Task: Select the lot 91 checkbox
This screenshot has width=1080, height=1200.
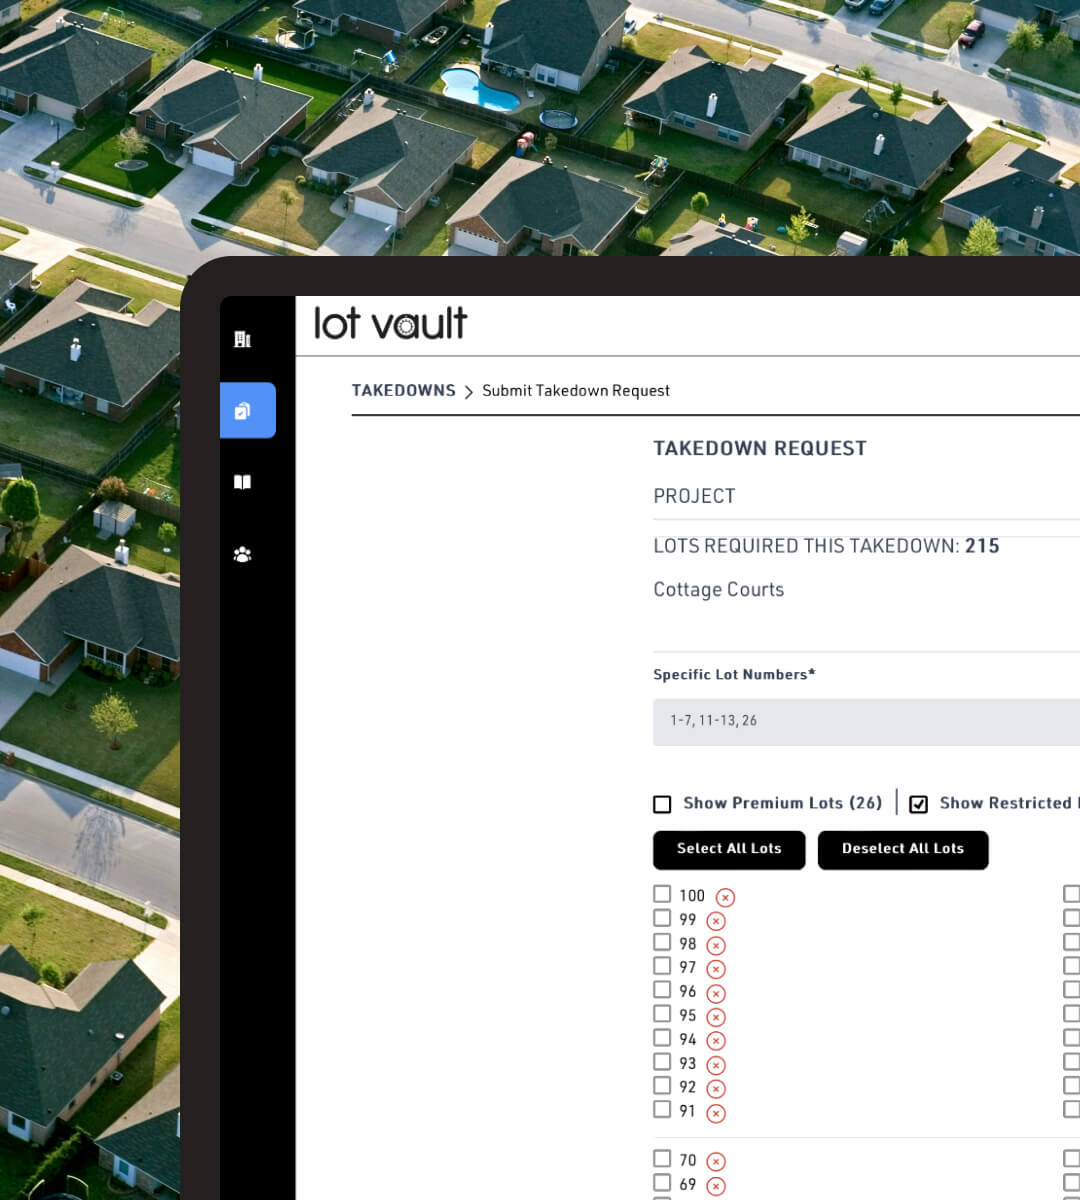Action: pos(662,1109)
